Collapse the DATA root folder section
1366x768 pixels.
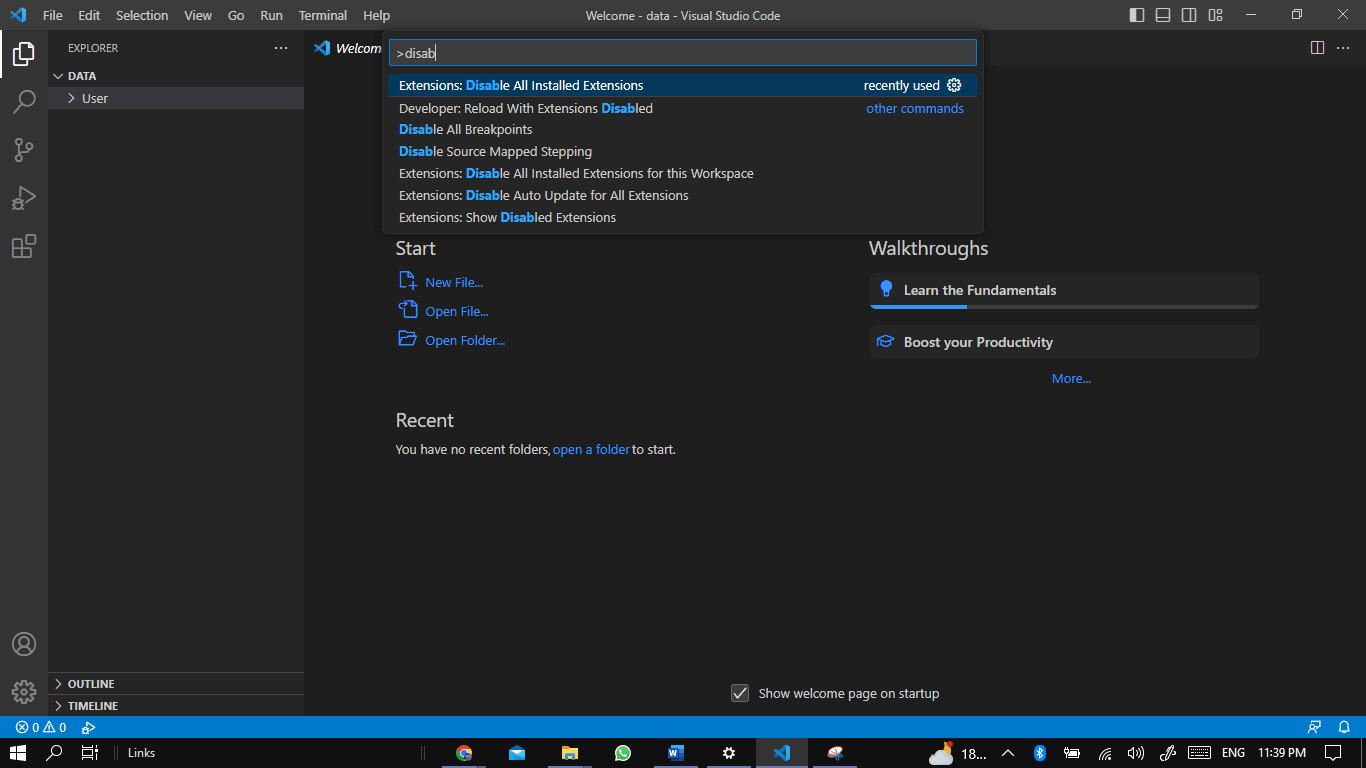176,76
